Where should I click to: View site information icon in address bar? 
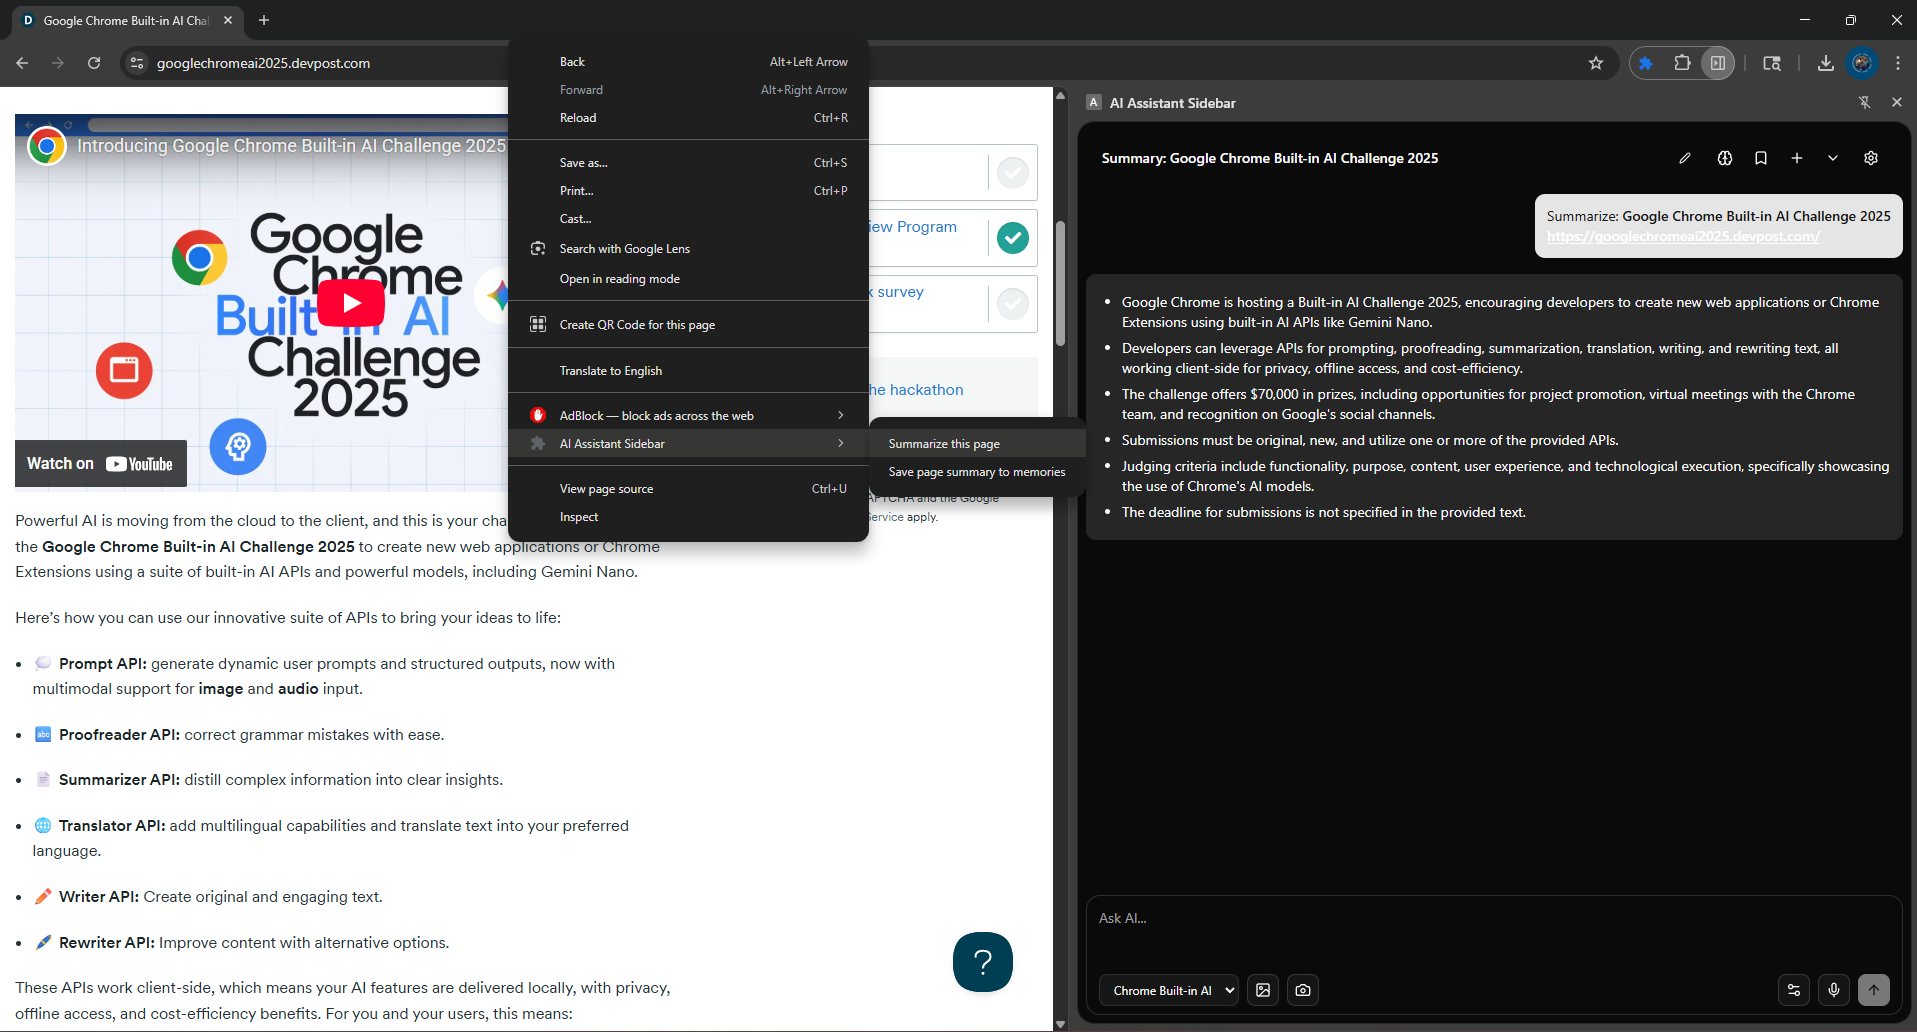click(x=137, y=63)
